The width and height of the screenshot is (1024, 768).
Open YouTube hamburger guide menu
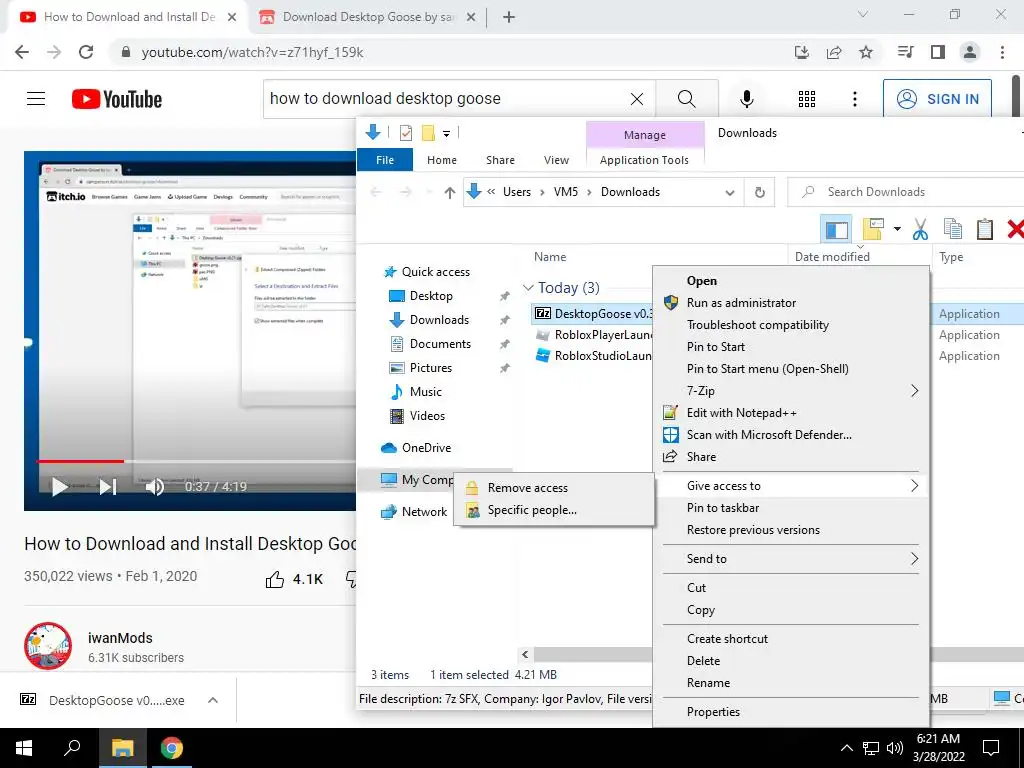[36, 99]
